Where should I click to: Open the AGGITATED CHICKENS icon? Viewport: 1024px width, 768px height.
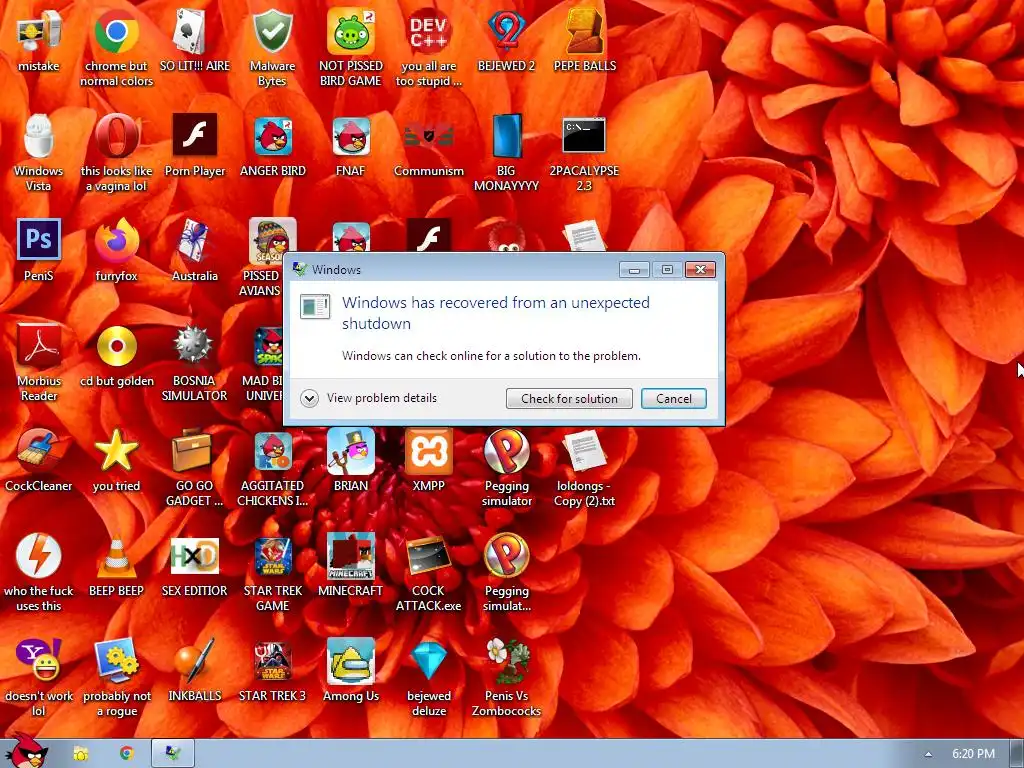[x=272, y=451]
